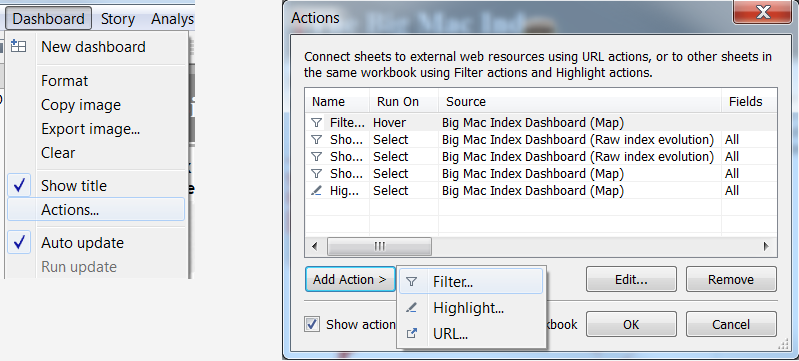Screen dimensions: 799x361
Task: Choose New dashboard menu entry
Action: tap(93, 47)
